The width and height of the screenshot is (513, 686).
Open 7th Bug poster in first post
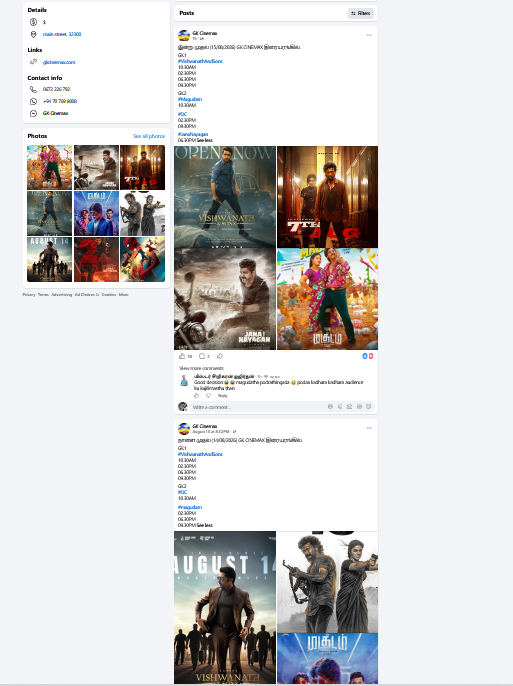point(328,197)
